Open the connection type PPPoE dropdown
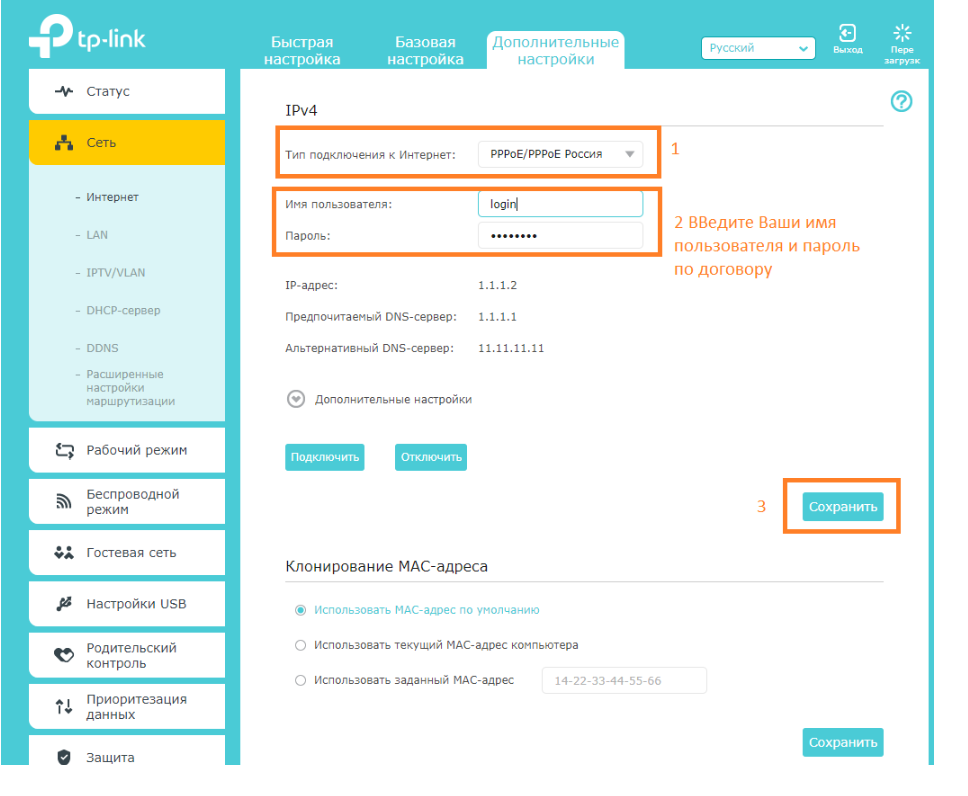 [560, 154]
